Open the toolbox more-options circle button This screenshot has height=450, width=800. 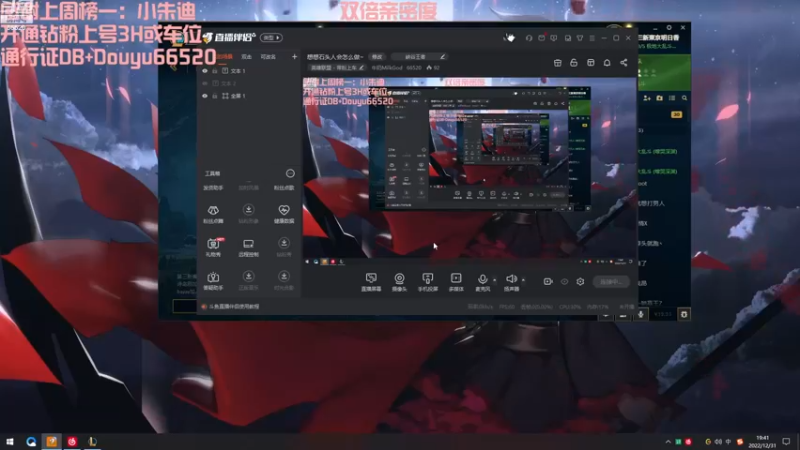(x=290, y=173)
